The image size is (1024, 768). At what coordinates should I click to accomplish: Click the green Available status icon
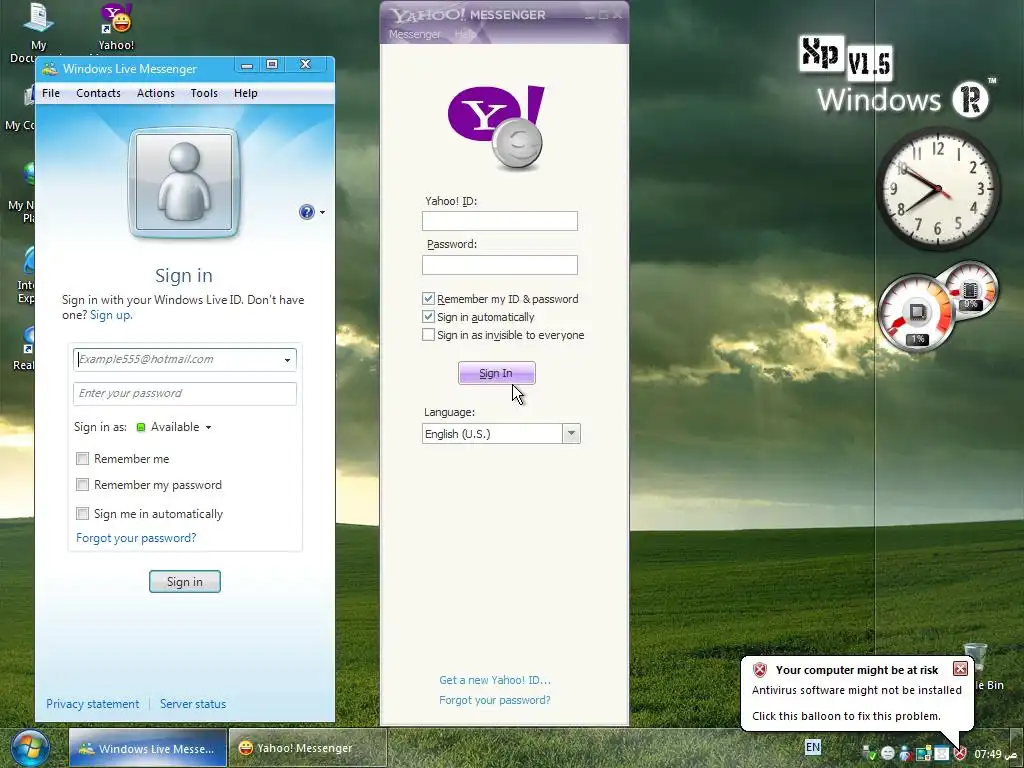click(140, 427)
